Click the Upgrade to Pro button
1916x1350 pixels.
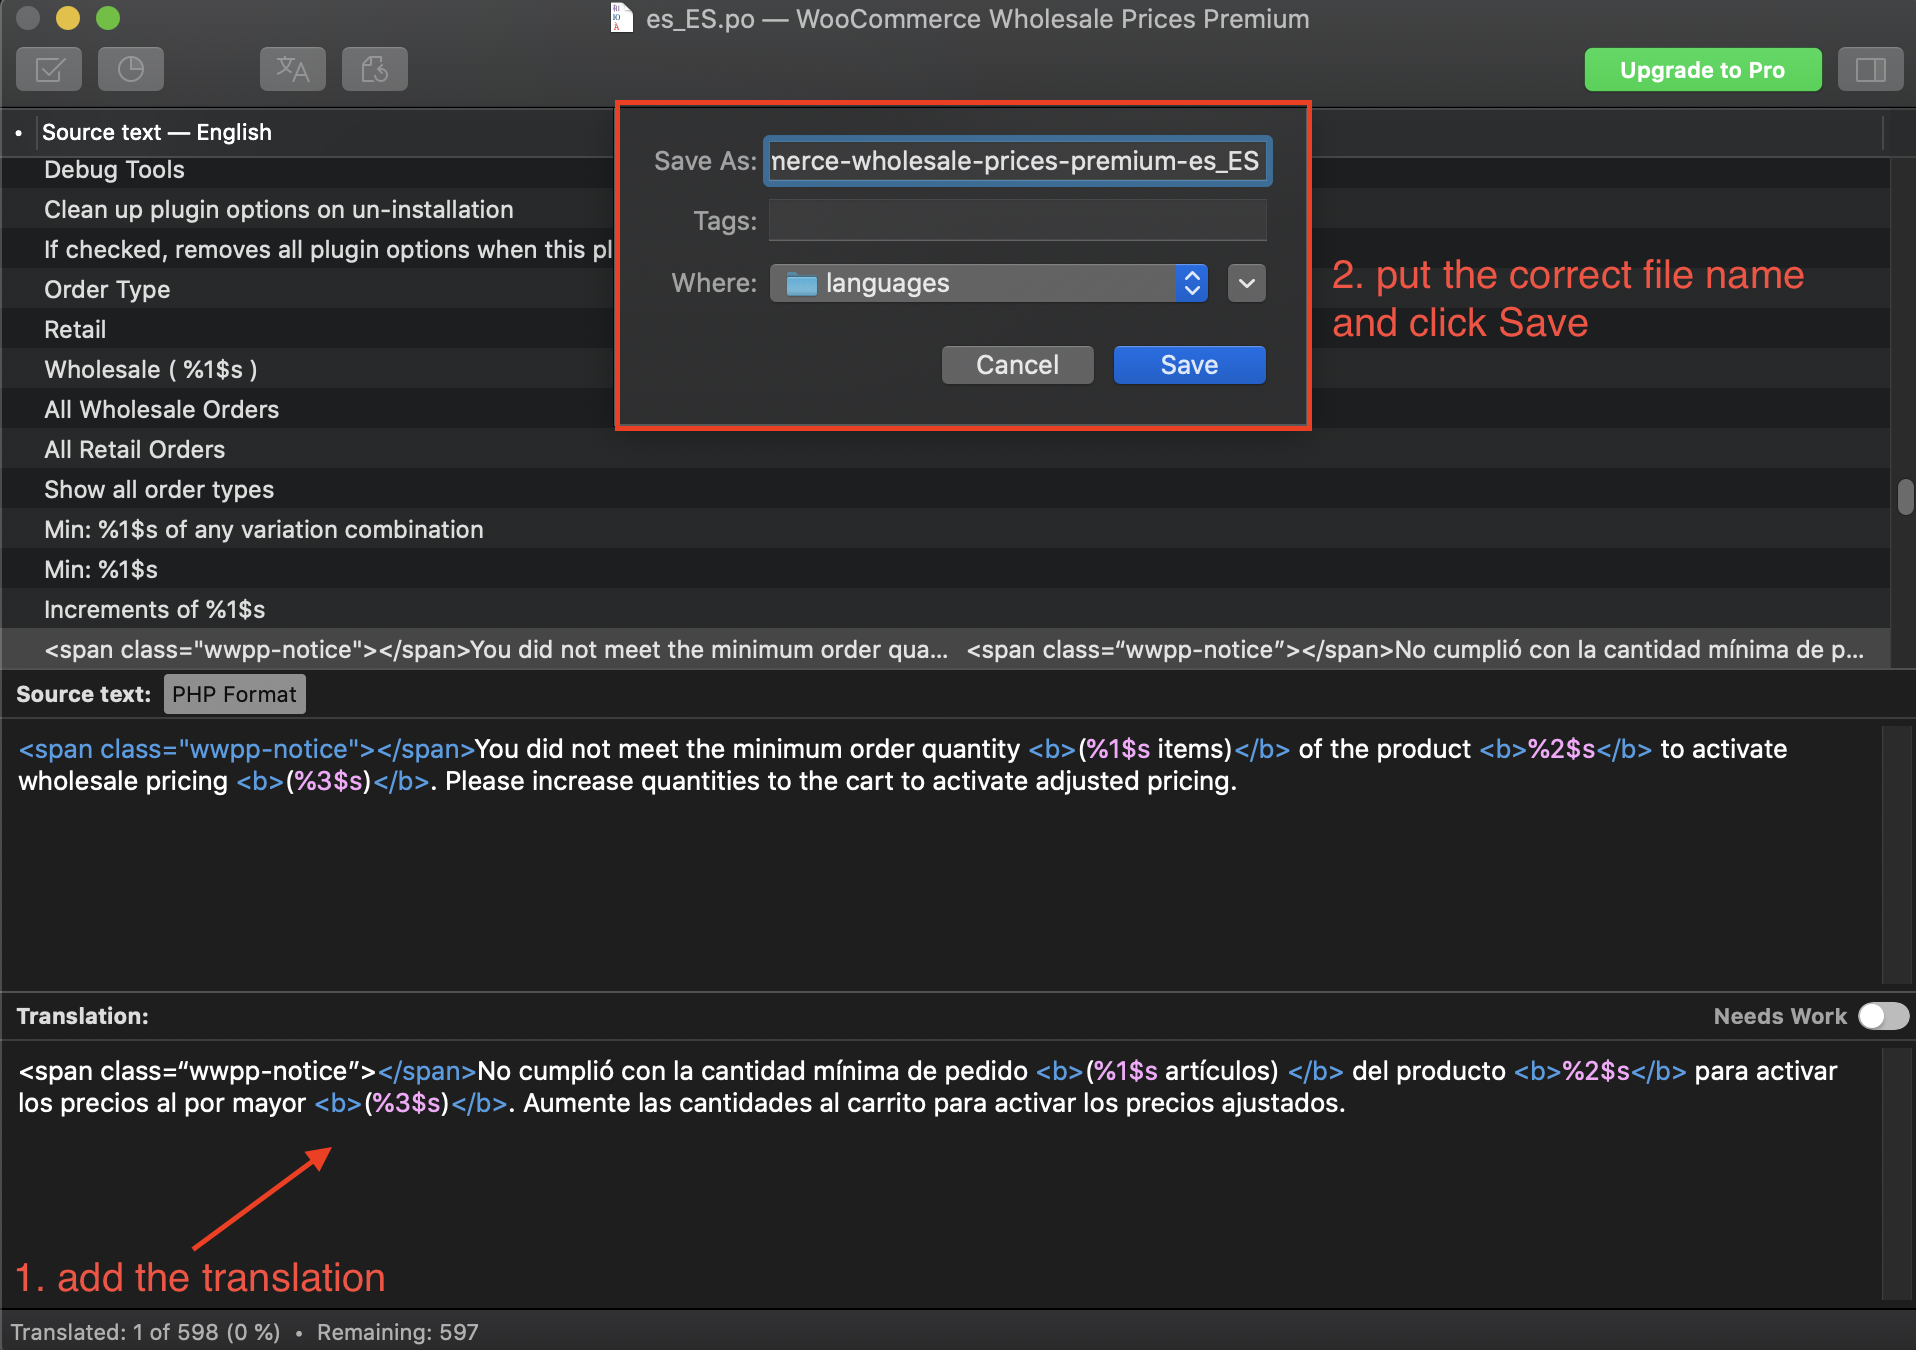(1702, 70)
